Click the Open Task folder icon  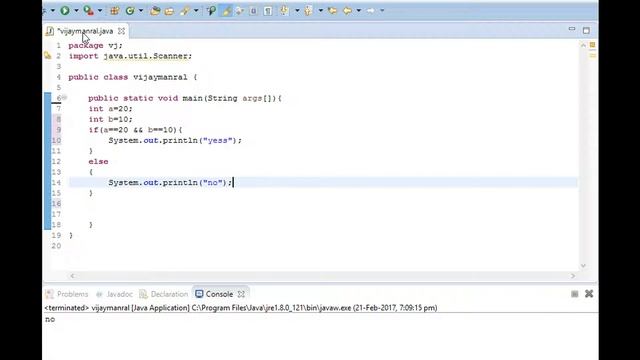click(169, 11)
